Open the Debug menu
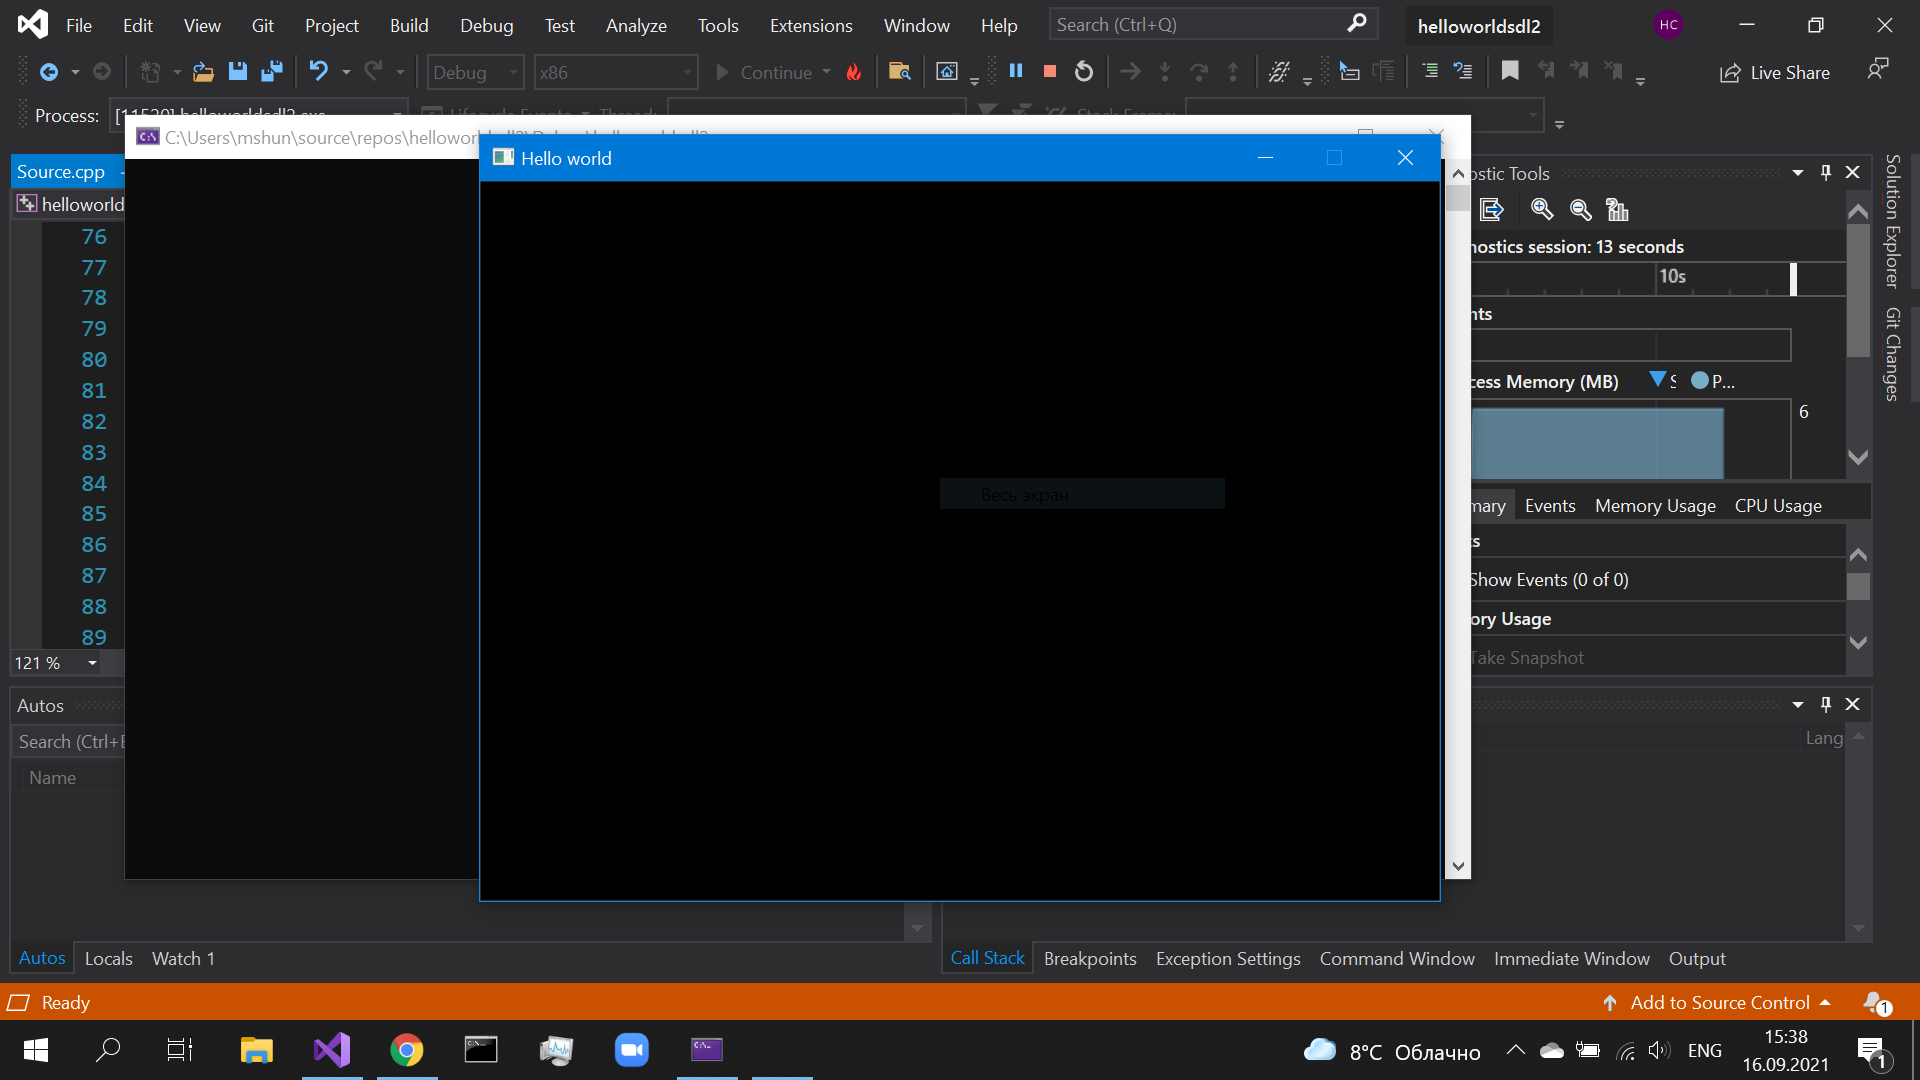Viewport: 1920px width, 1080px height. coord(486,25)
